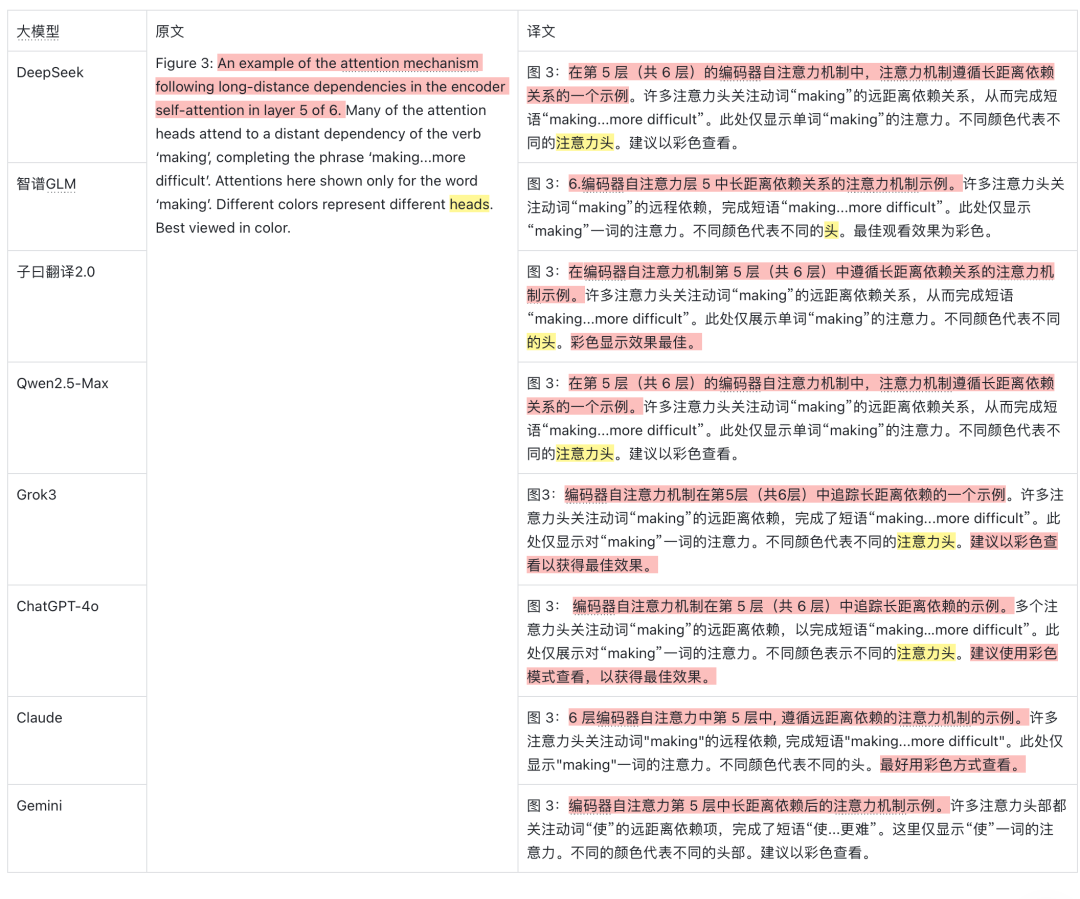The height and width of the screenshot is (899, 1080).
Task: Select the Claude row label
Action: pyautogui.click(x=39, y=719)
